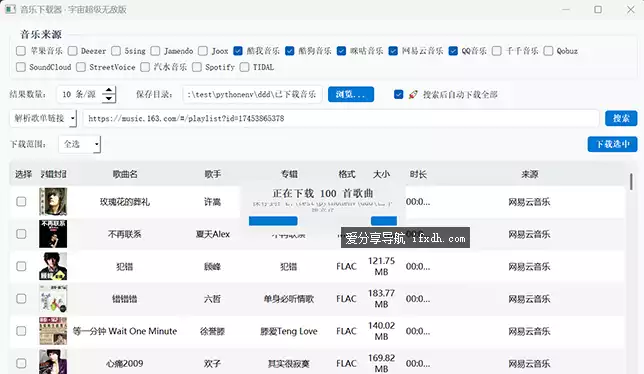Click album cover of 犯错 song

click(53, 266)
